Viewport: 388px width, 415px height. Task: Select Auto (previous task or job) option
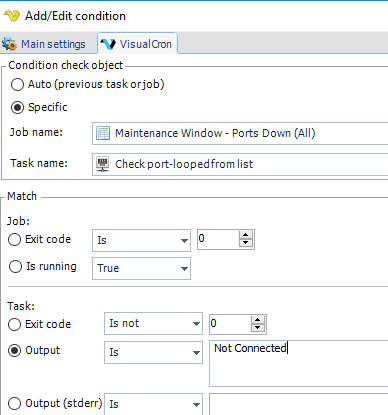(17, 84)
